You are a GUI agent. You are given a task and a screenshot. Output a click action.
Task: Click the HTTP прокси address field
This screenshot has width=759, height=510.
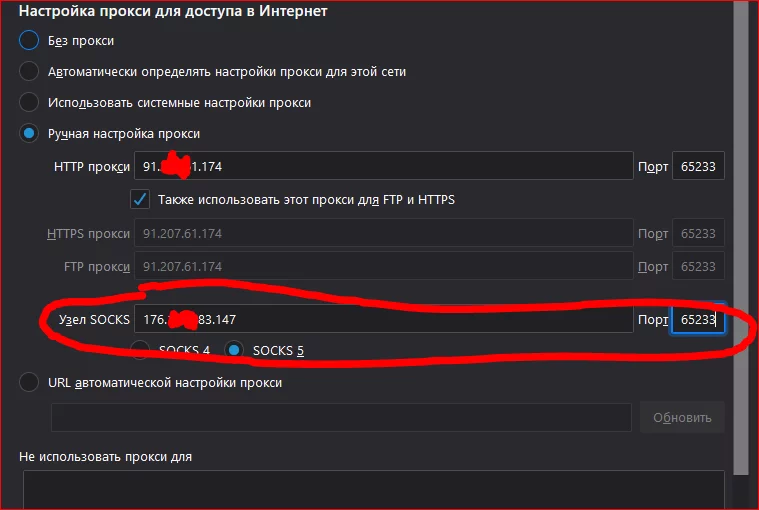(383, 166)
